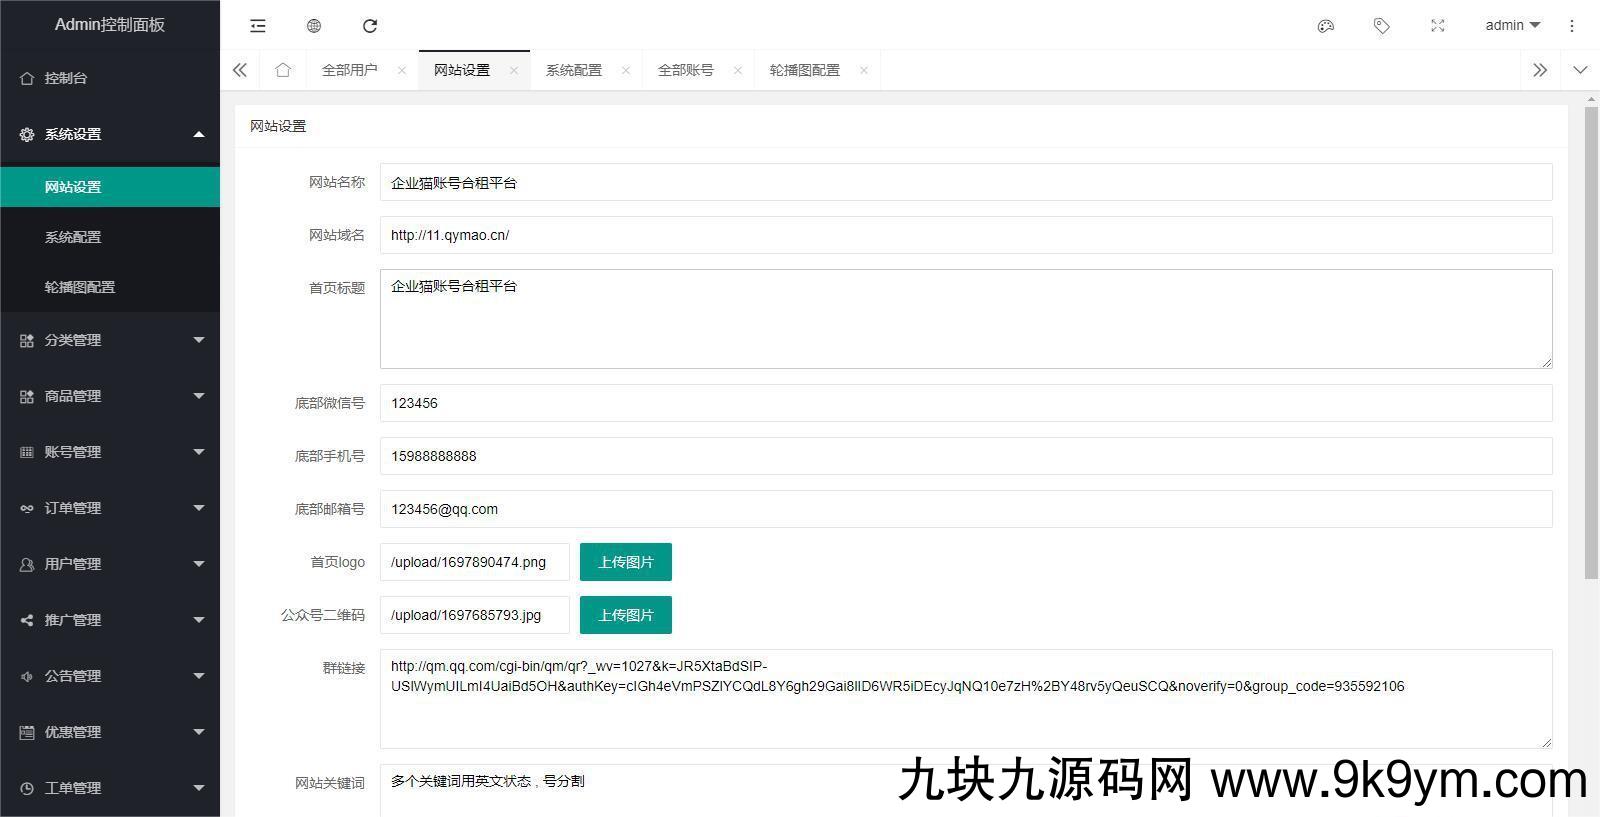The image size is (1600, 817).
Task: Expand the 商品管理 sidebar menu
Action: (x=110, y=396)
